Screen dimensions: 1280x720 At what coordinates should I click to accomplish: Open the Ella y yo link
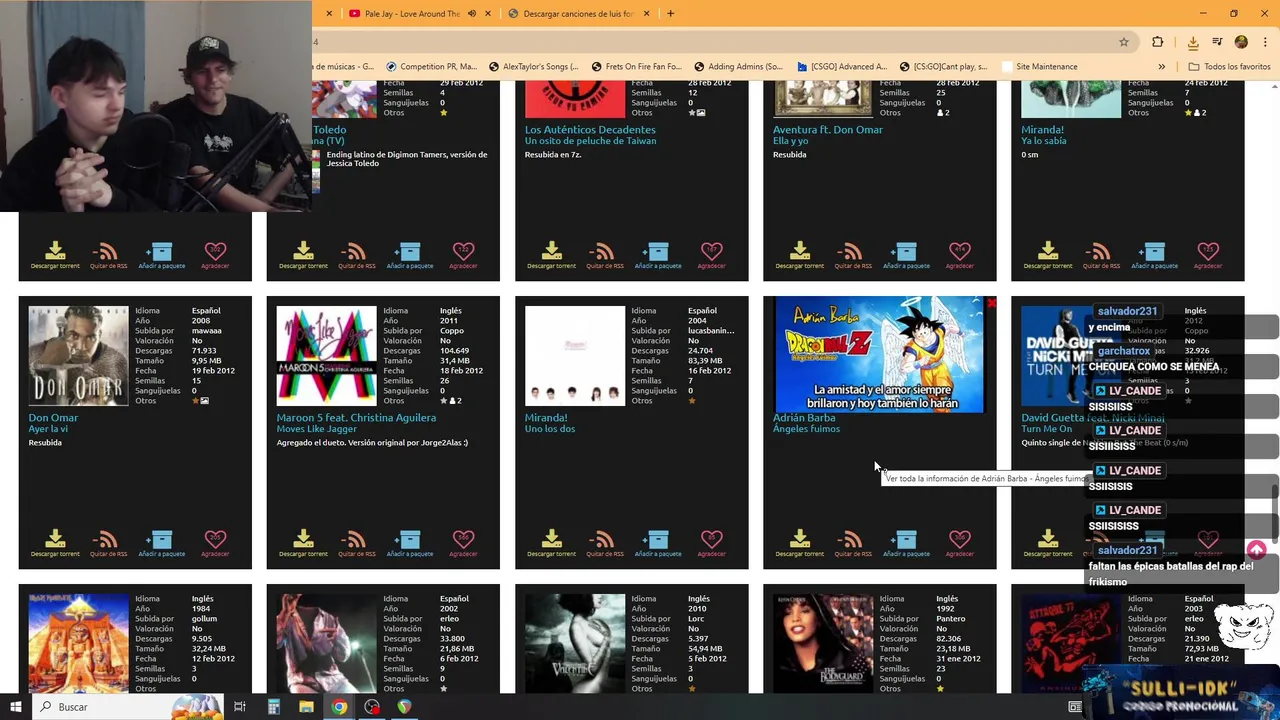pos(791,141)
